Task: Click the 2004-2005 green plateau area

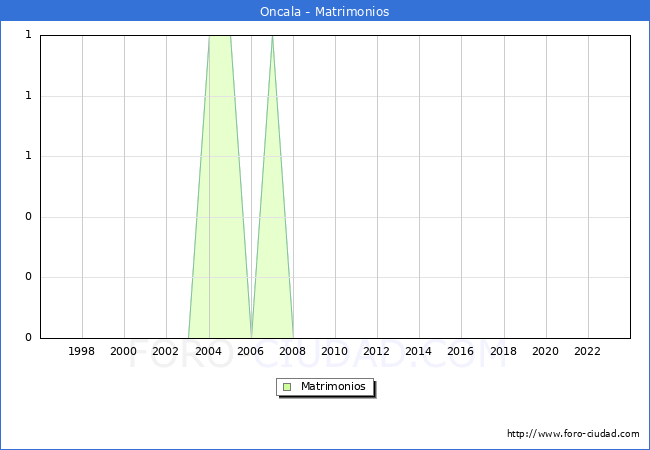Action: (220, 186)
